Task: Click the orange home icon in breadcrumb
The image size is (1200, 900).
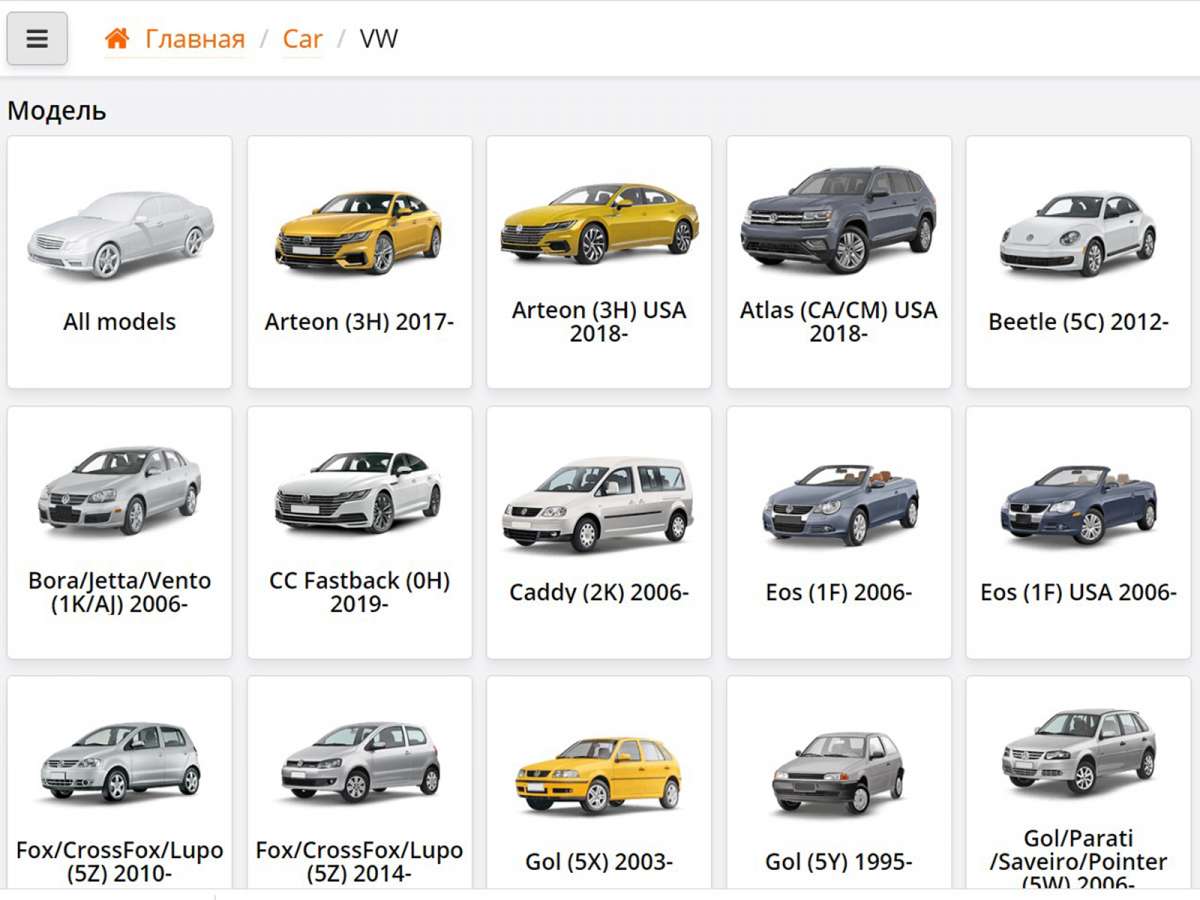Action: click(x=117, y=39)
